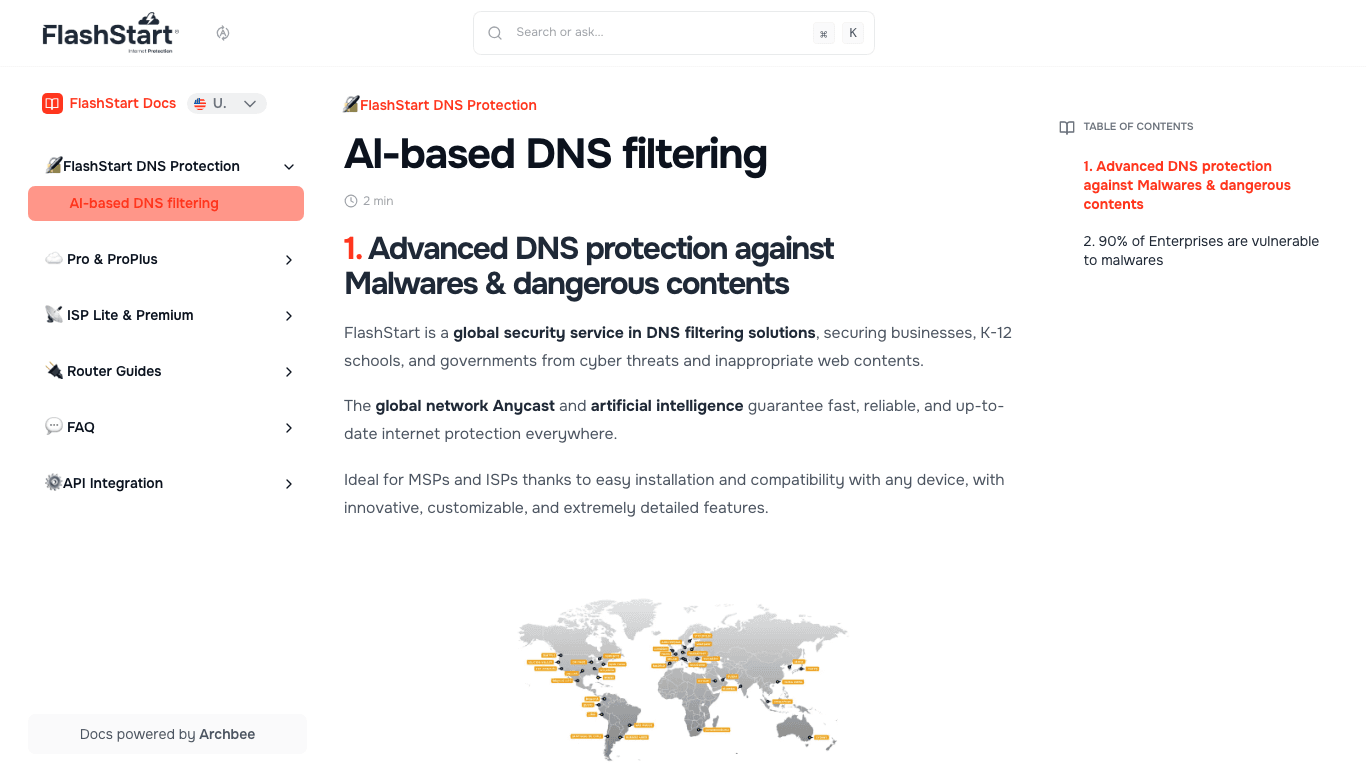Click the Docs powered by Archbee button
Viewport: 1366px width, 768px height.
click(x=167, y=734)
